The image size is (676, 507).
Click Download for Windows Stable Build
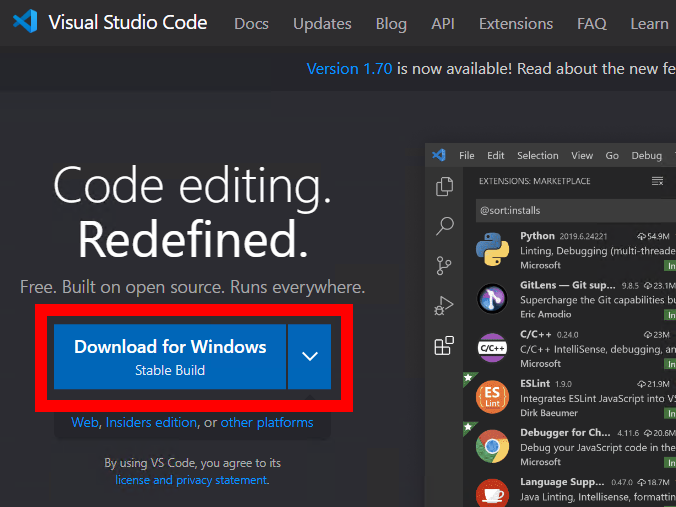coord(170,357)
